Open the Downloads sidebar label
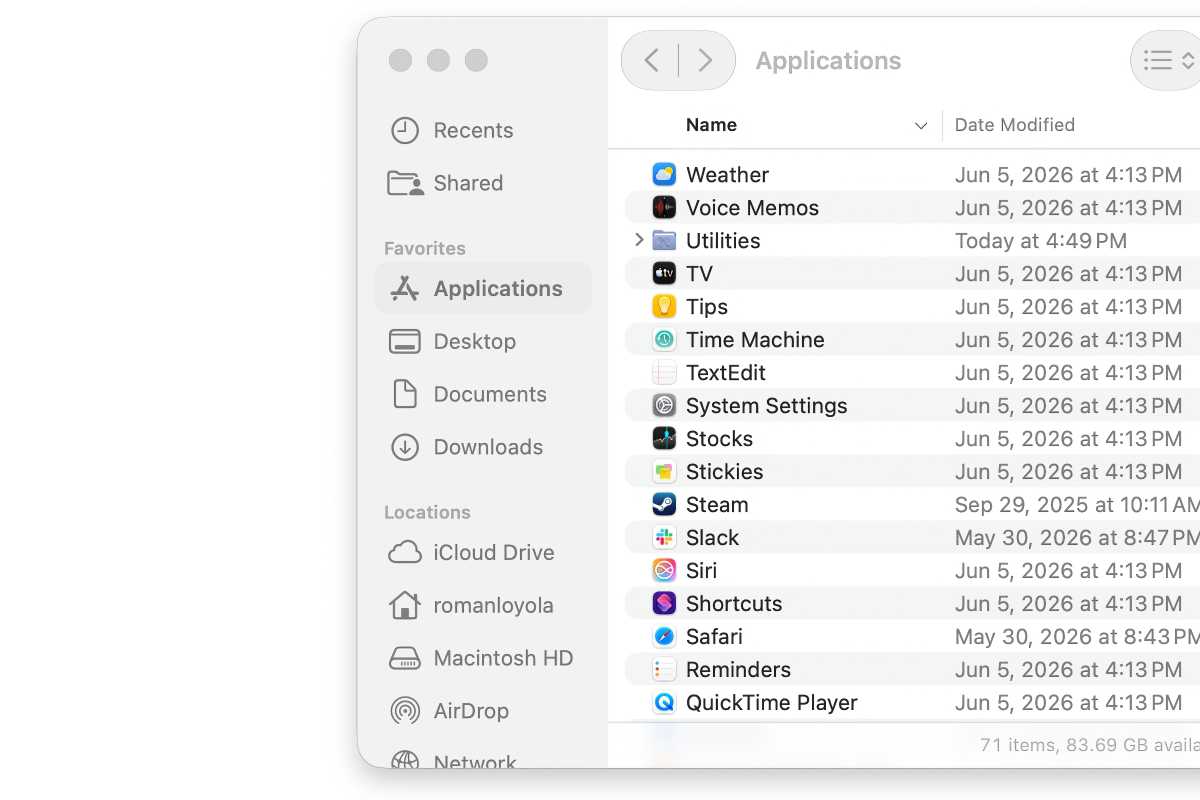 (x=488, y=447)
